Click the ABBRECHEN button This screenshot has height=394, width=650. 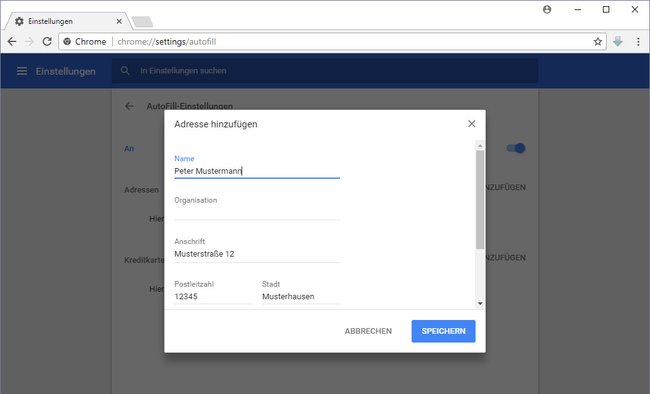pos(368,331)
